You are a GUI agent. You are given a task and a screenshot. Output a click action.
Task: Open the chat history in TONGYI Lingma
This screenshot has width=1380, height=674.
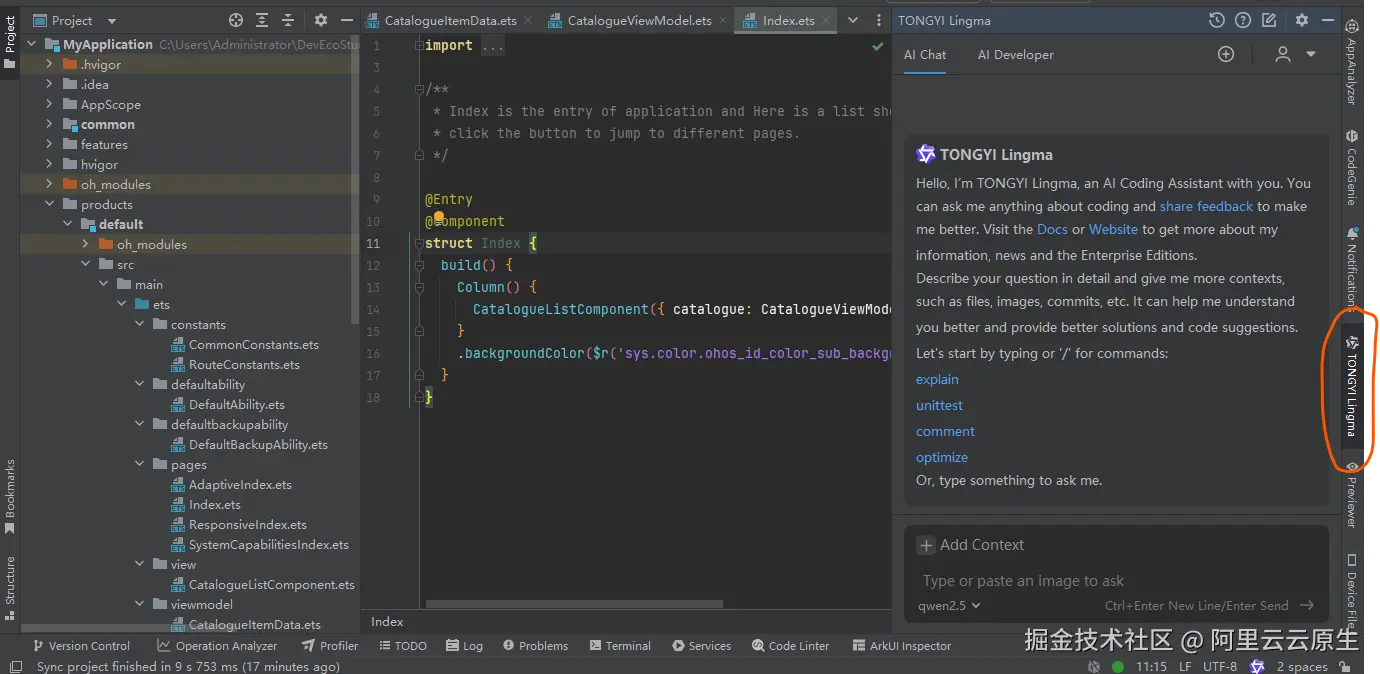click(1216, 20)
